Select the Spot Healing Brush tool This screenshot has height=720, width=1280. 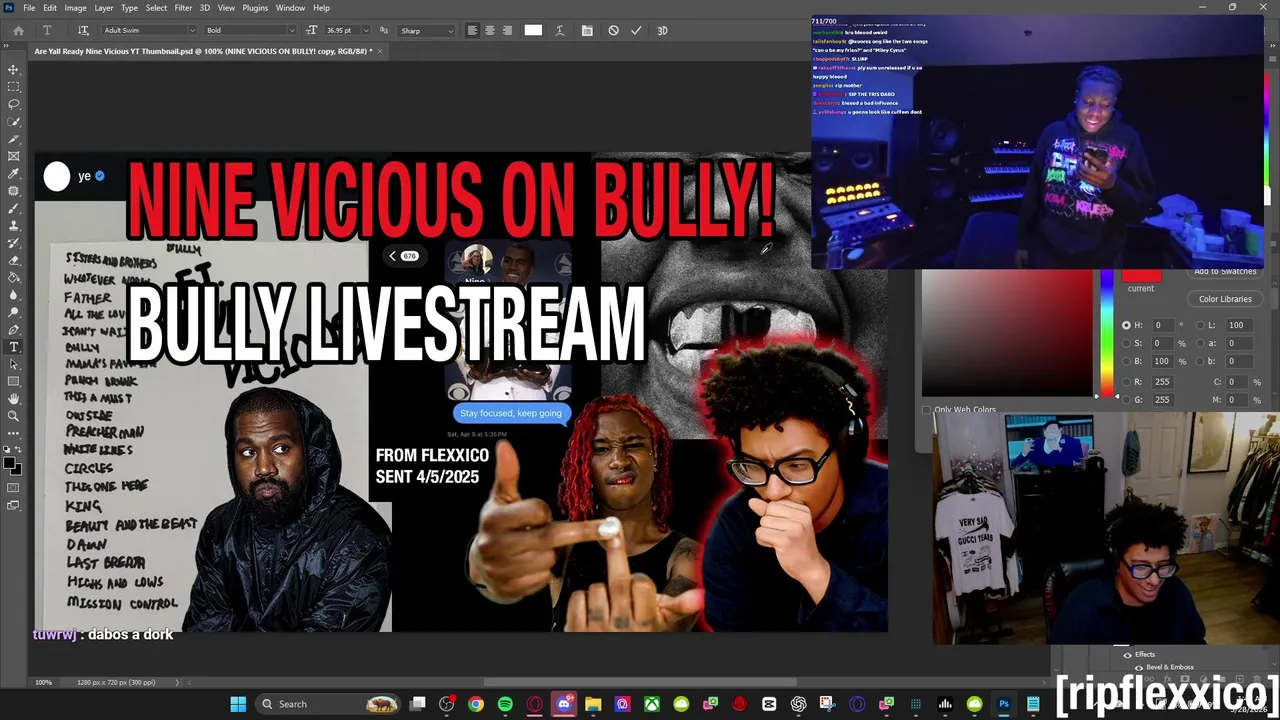click(14, 191)
